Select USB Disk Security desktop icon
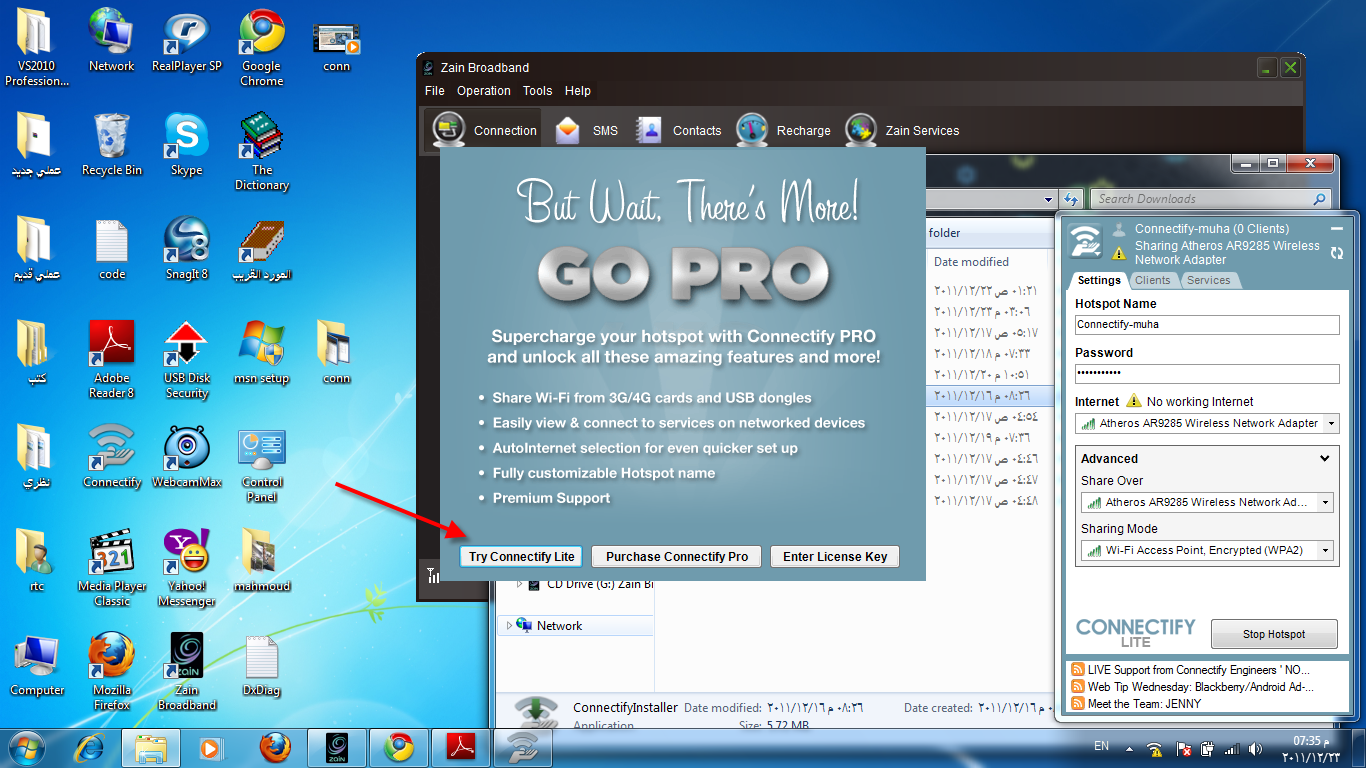 point(187,359)
